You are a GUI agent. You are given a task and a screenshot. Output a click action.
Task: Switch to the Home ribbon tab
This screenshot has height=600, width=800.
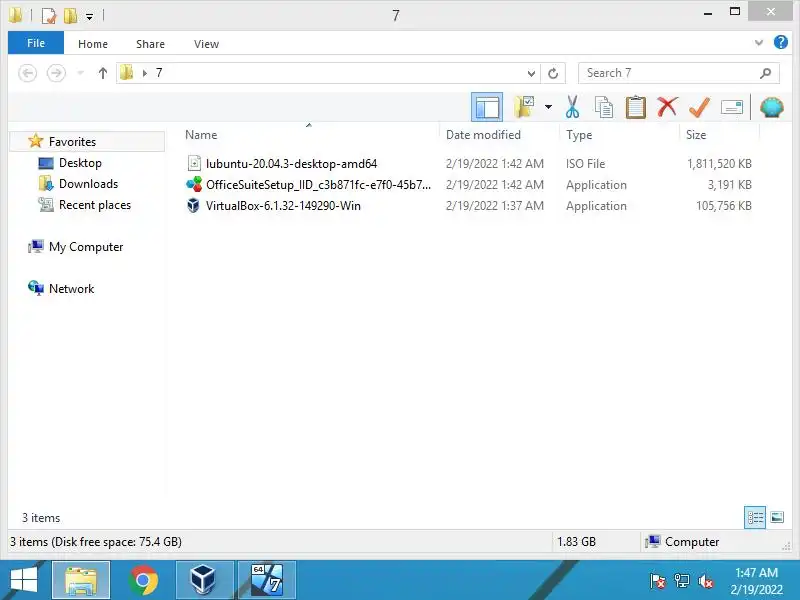point(92,44)
